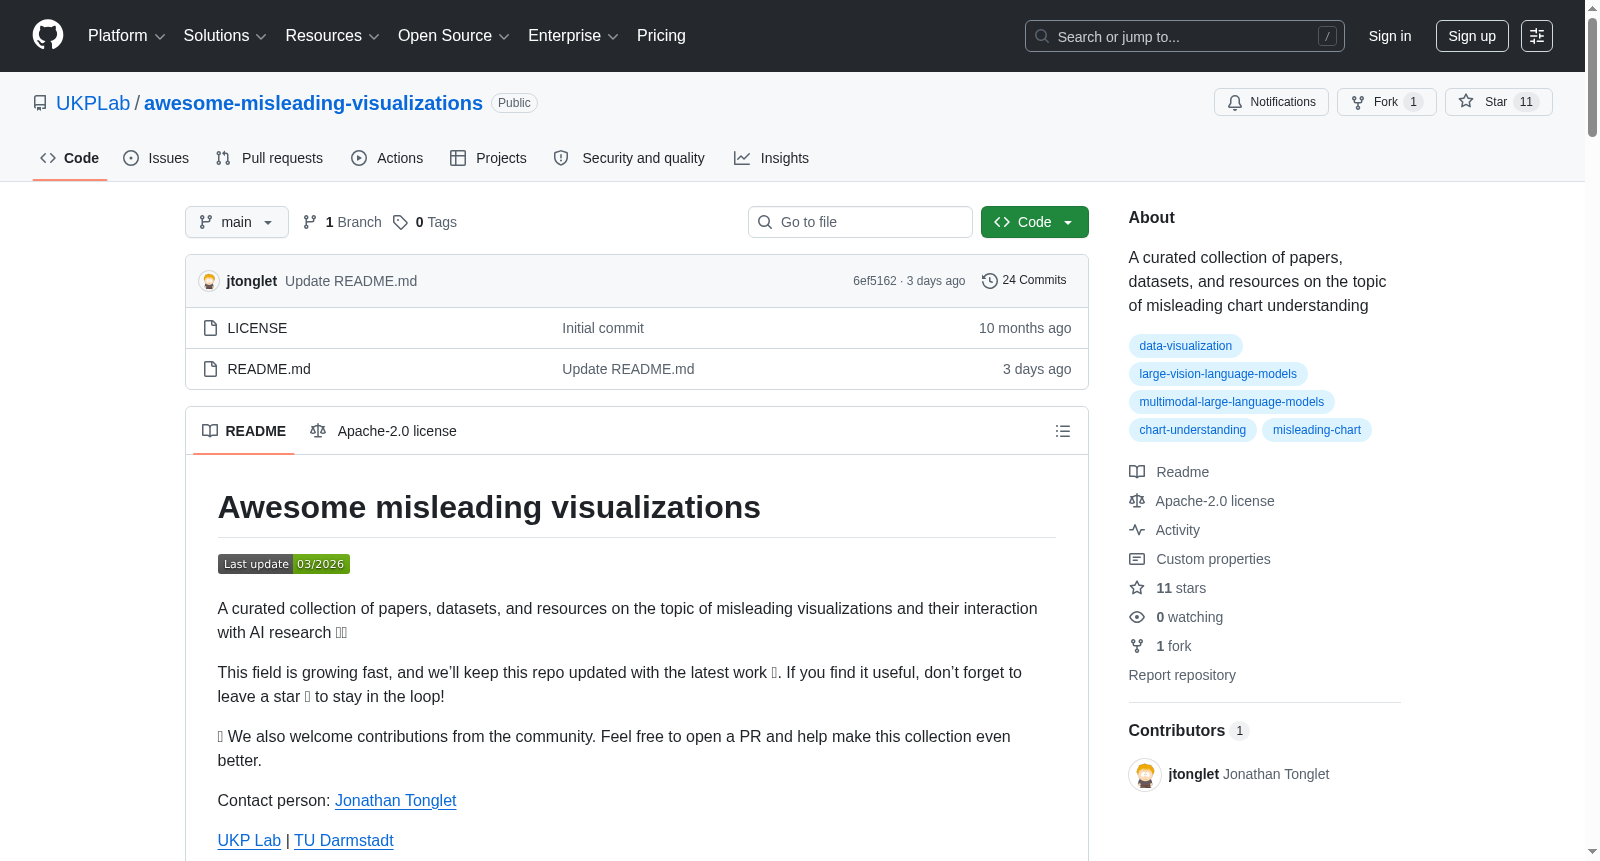Click the misleading-chart topic tag
1600x861 pixels.
1316,430
